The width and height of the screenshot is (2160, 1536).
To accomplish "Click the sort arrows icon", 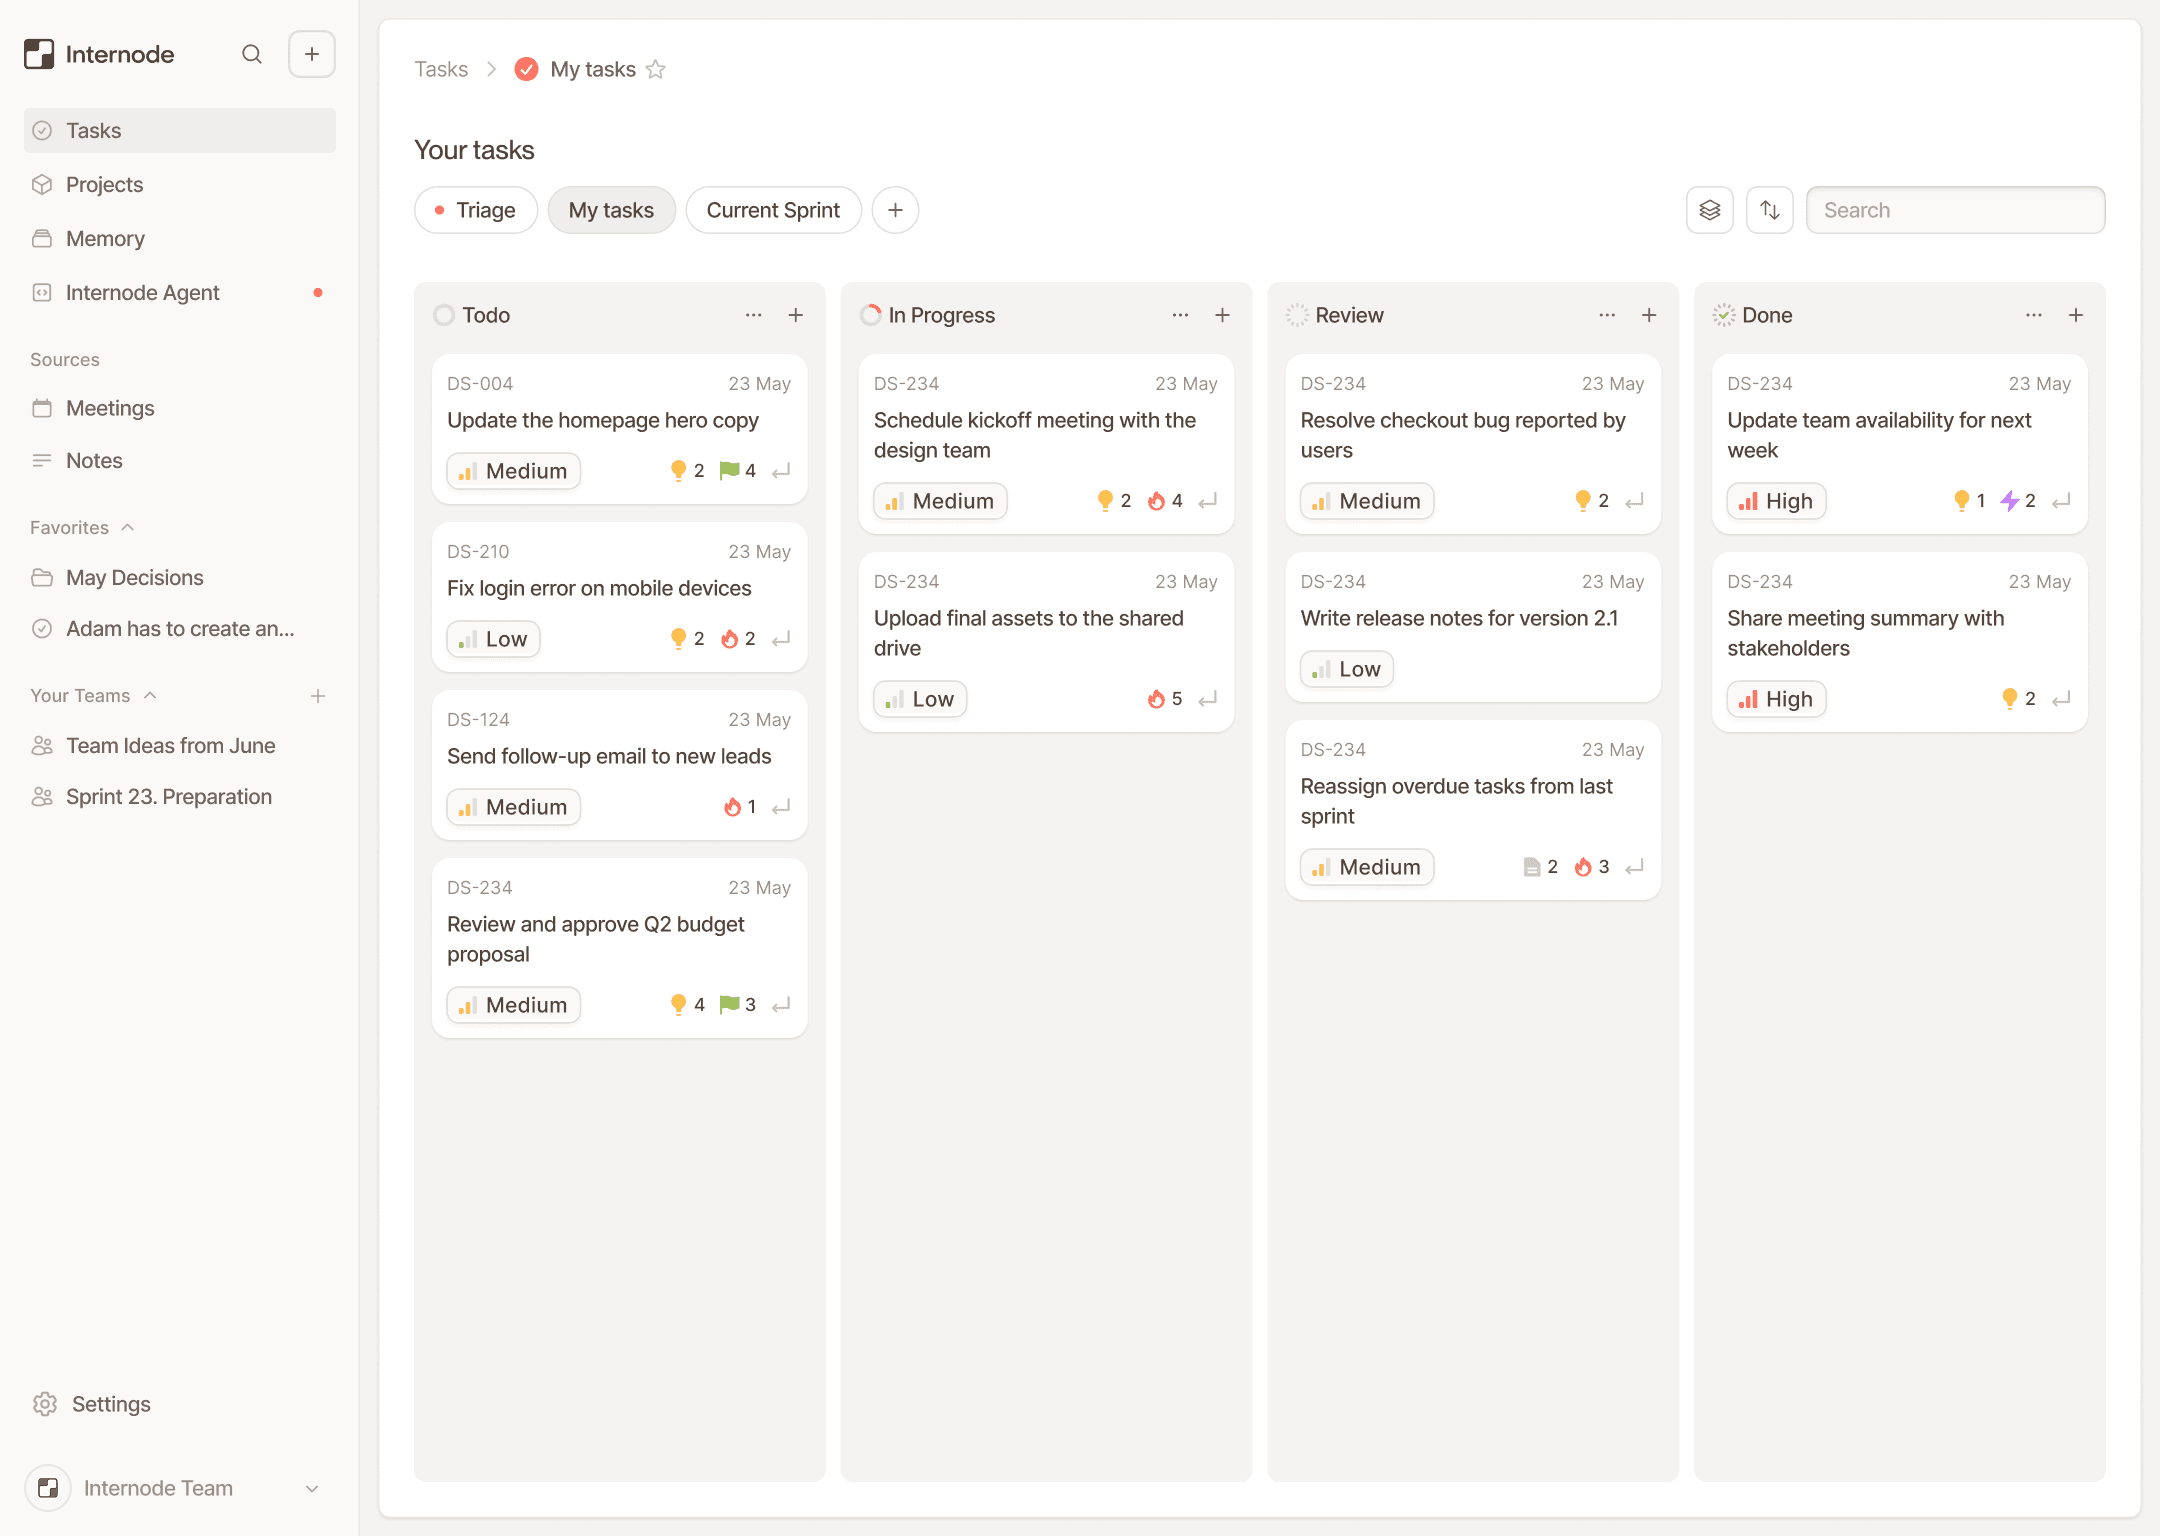I will (1770, 210).
